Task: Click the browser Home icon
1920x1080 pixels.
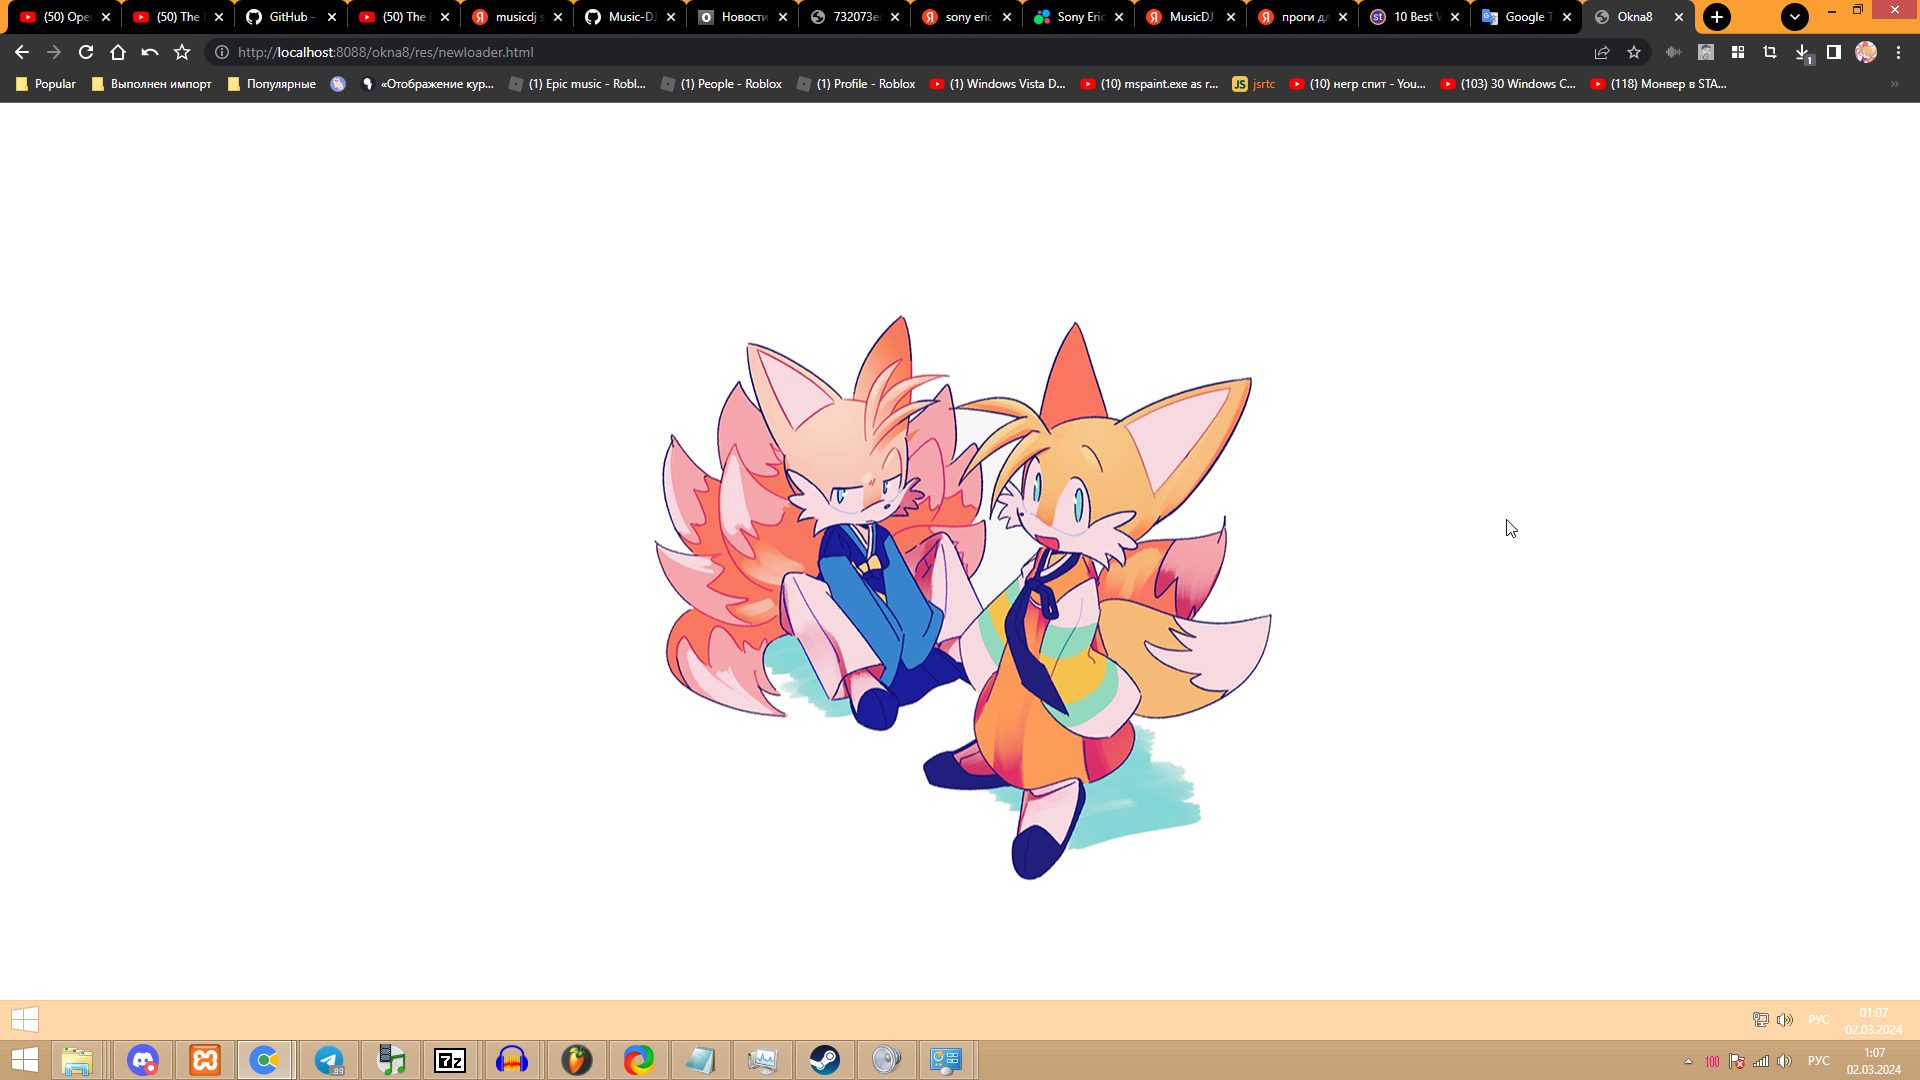Action: [118, 52]
